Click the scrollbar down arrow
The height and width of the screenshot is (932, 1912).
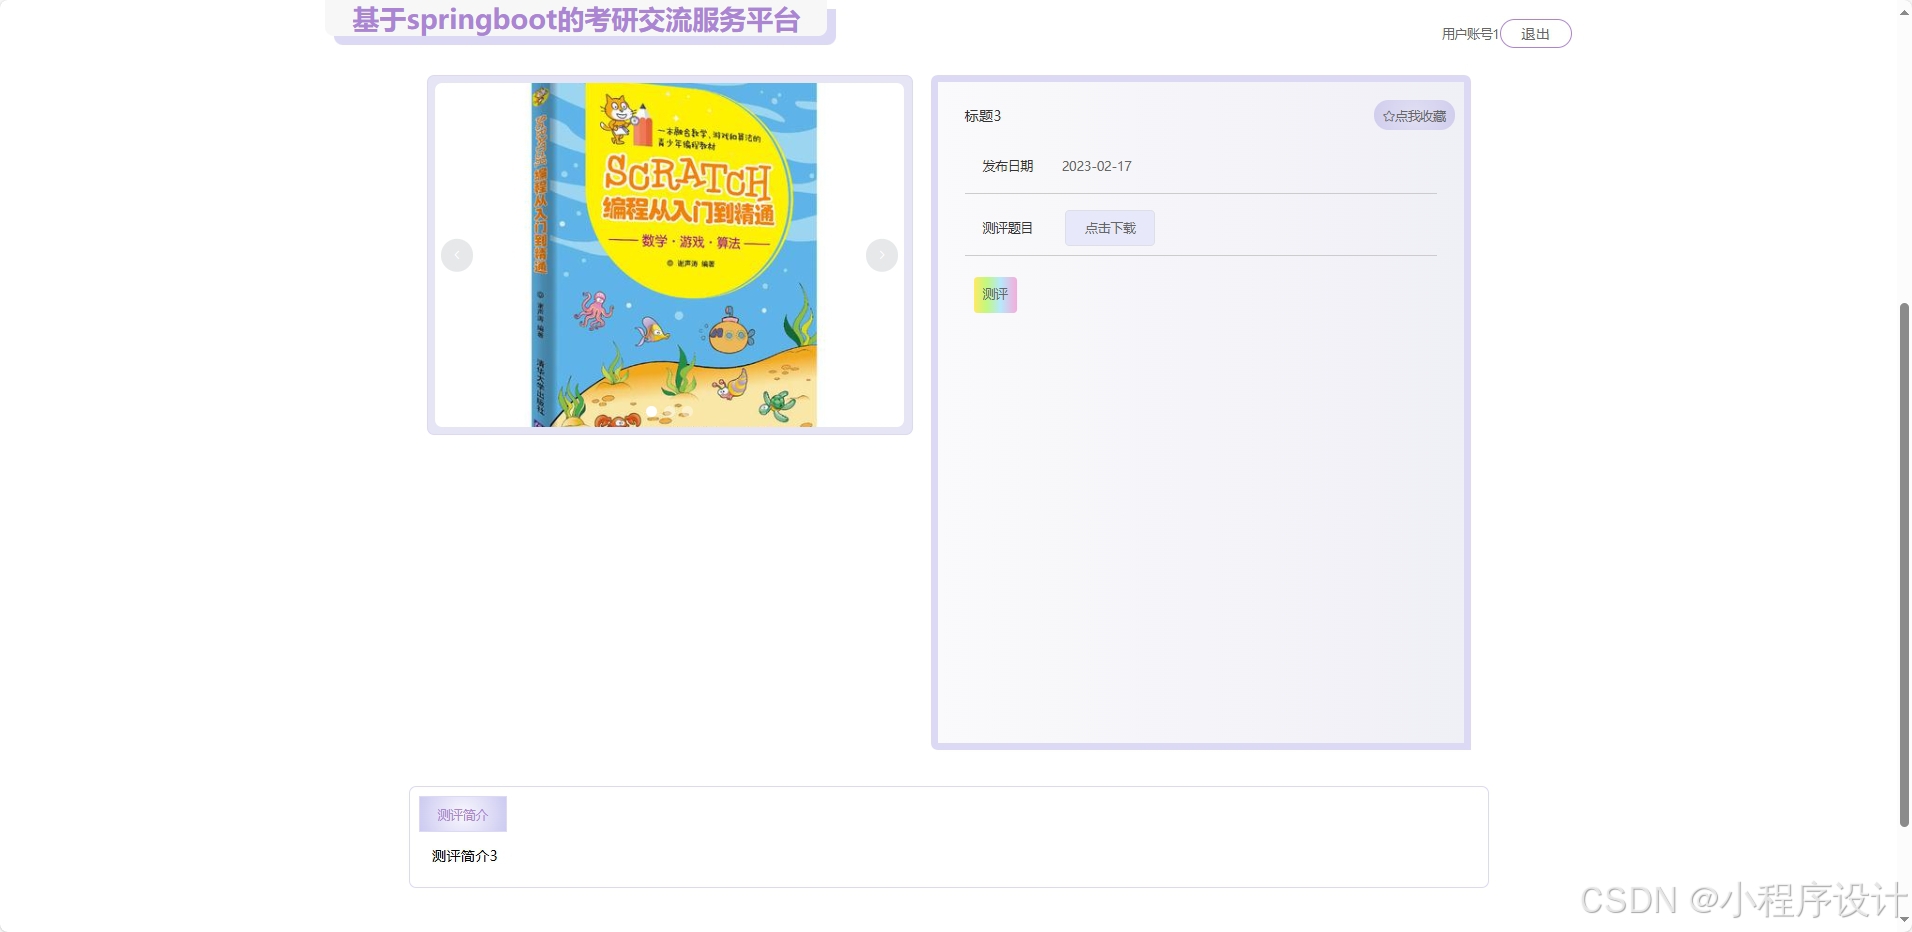[1904, 919]
